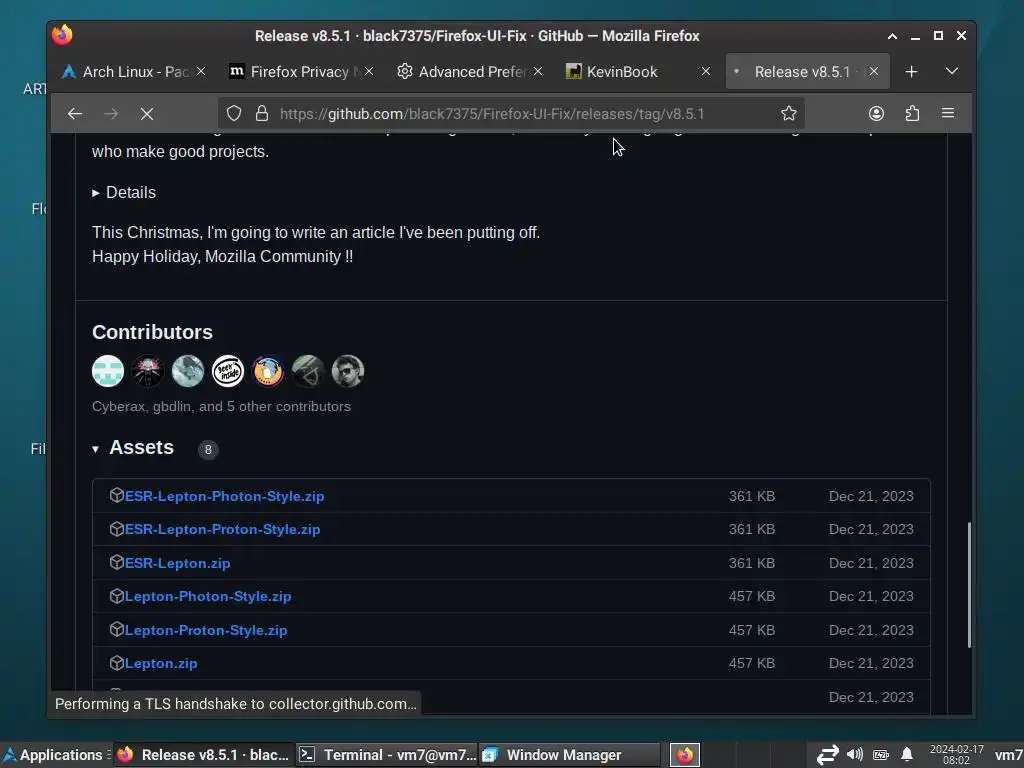
Task: Go back with the browser back arrow
Action: [74, 114]
